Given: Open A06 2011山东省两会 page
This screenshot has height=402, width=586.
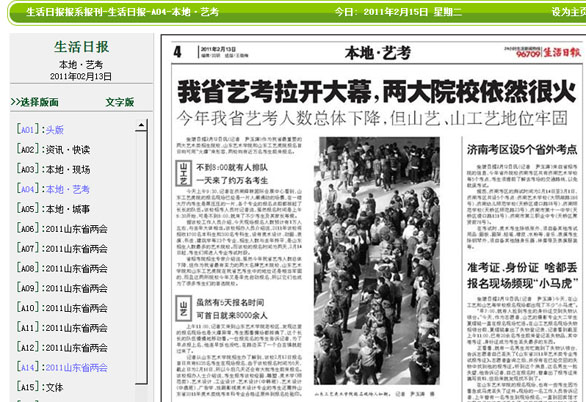Looking at the screenshot, I should tap(62, 228).
